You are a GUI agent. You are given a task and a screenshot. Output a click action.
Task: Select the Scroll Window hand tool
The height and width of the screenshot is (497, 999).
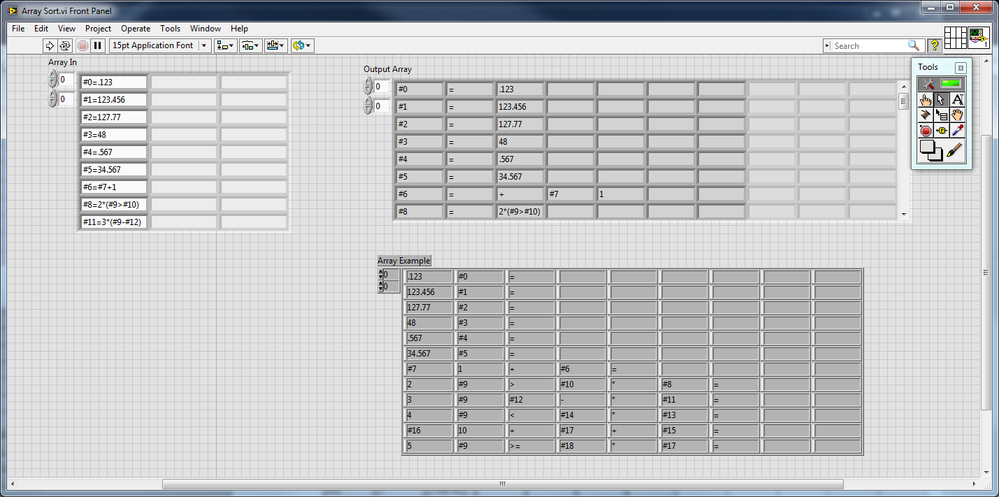point(958,115)
